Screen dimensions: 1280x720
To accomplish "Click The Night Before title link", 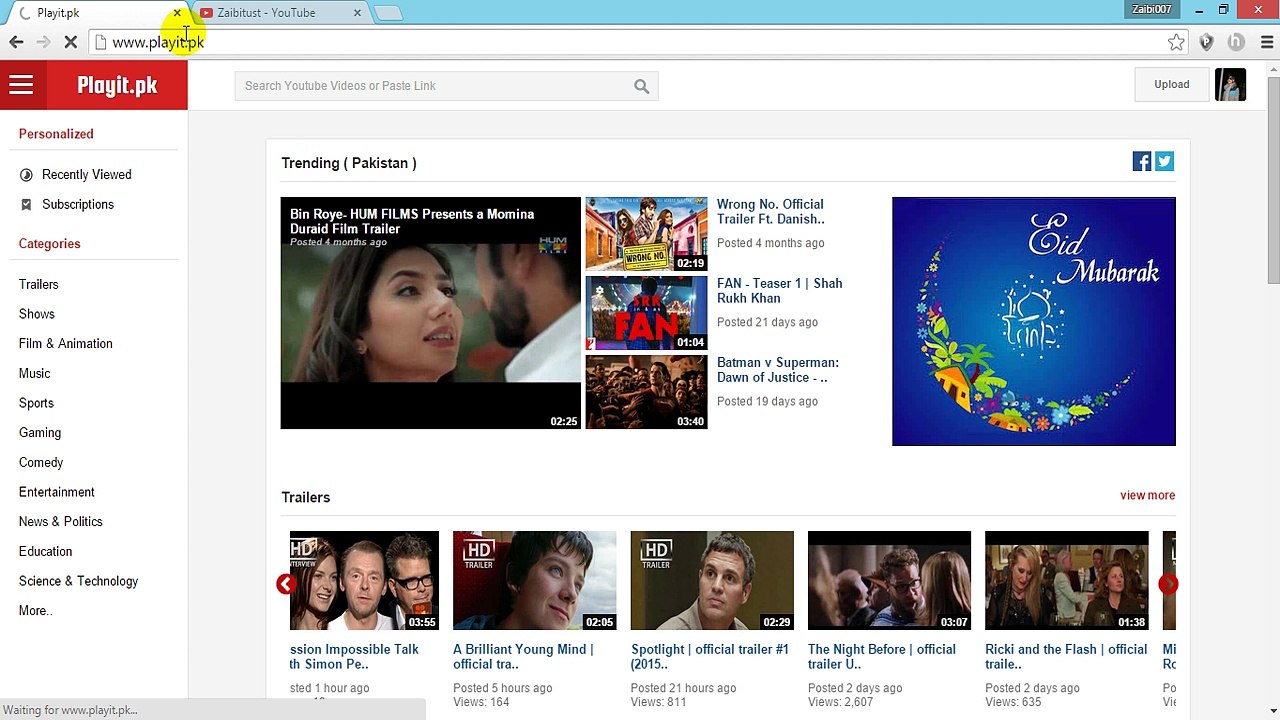I will click(882, 657).
